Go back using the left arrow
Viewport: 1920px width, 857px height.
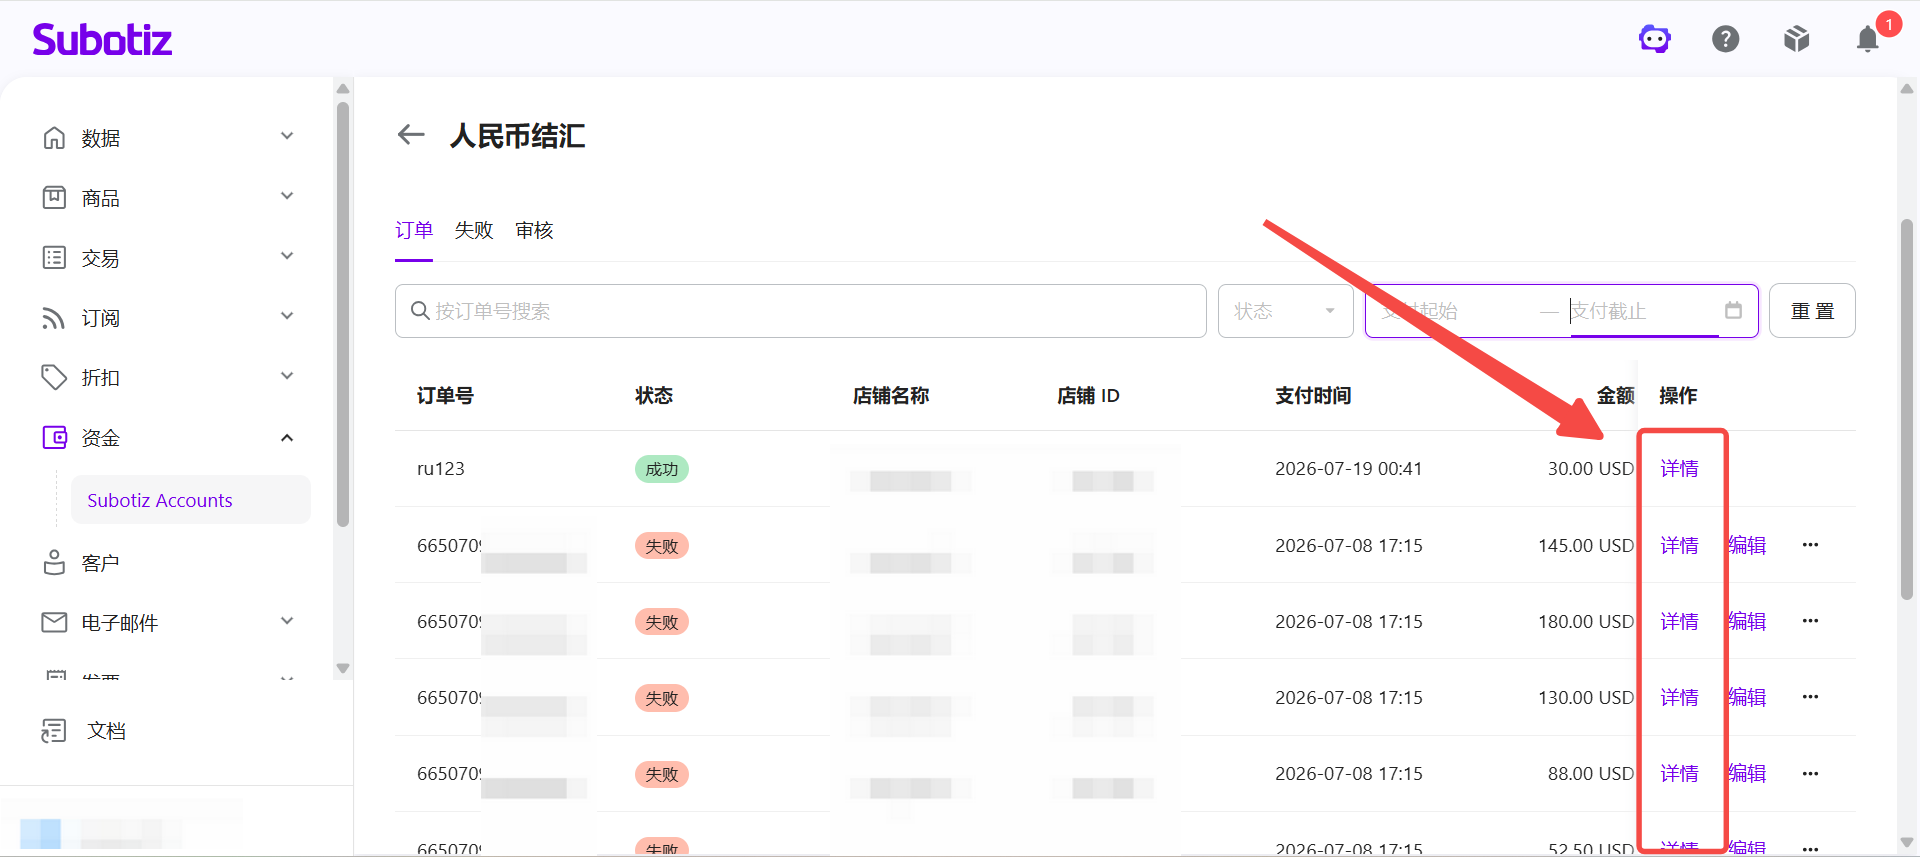coord(411,134)
